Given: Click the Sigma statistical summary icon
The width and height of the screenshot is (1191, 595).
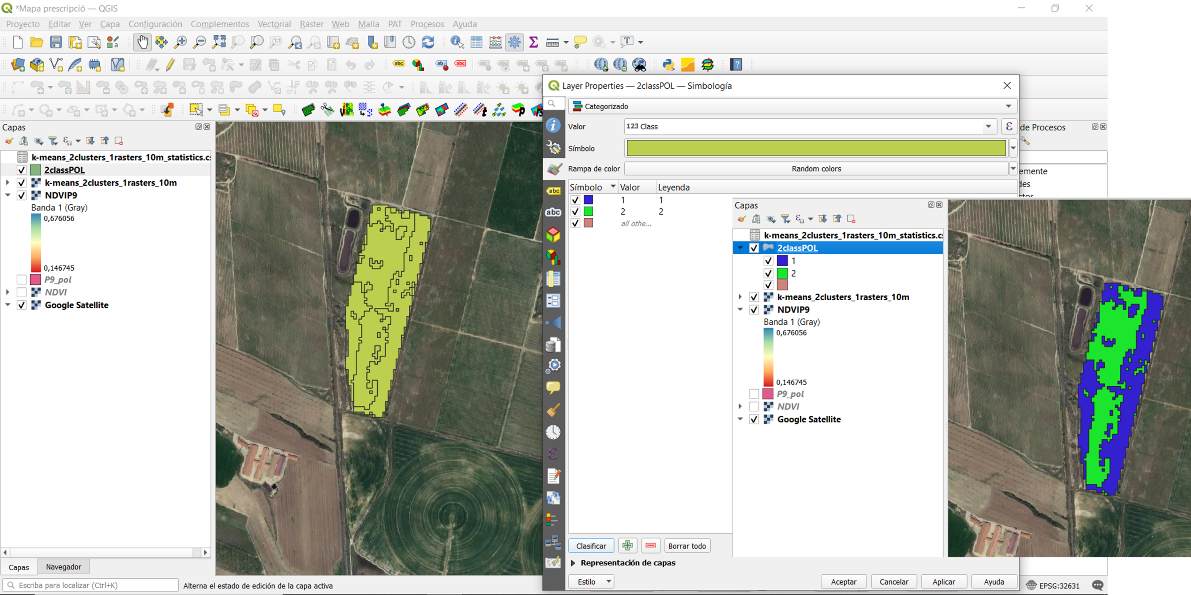Looking at the screenshot, I should [x=533, y=42].
